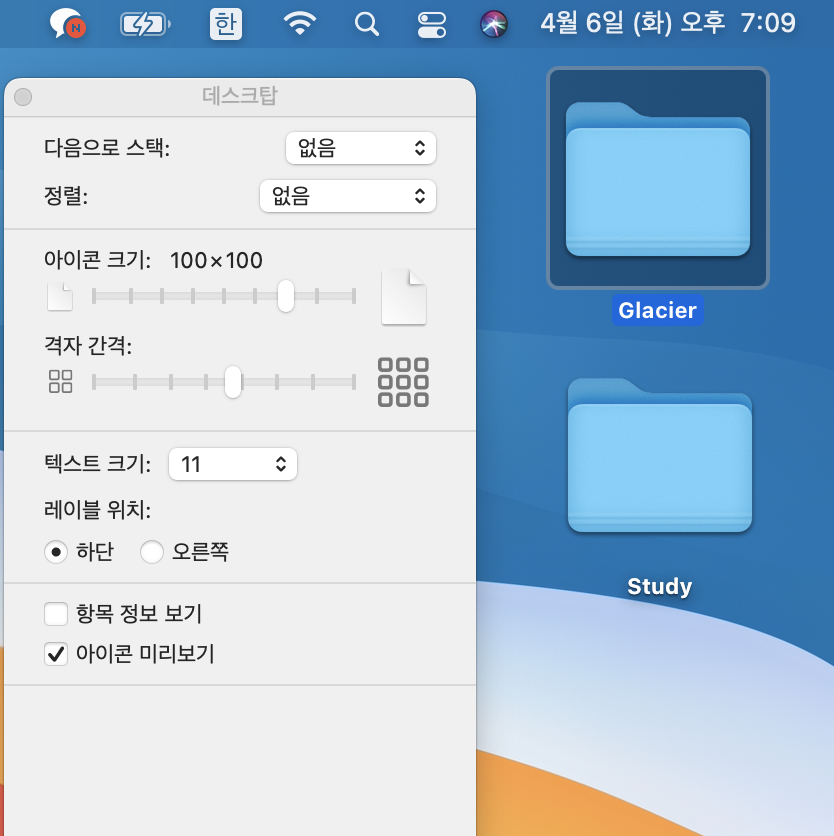Uncheck the 아이콘 미리보기 checkbox
The image size is (834, 836).
(x=55, y=654)
